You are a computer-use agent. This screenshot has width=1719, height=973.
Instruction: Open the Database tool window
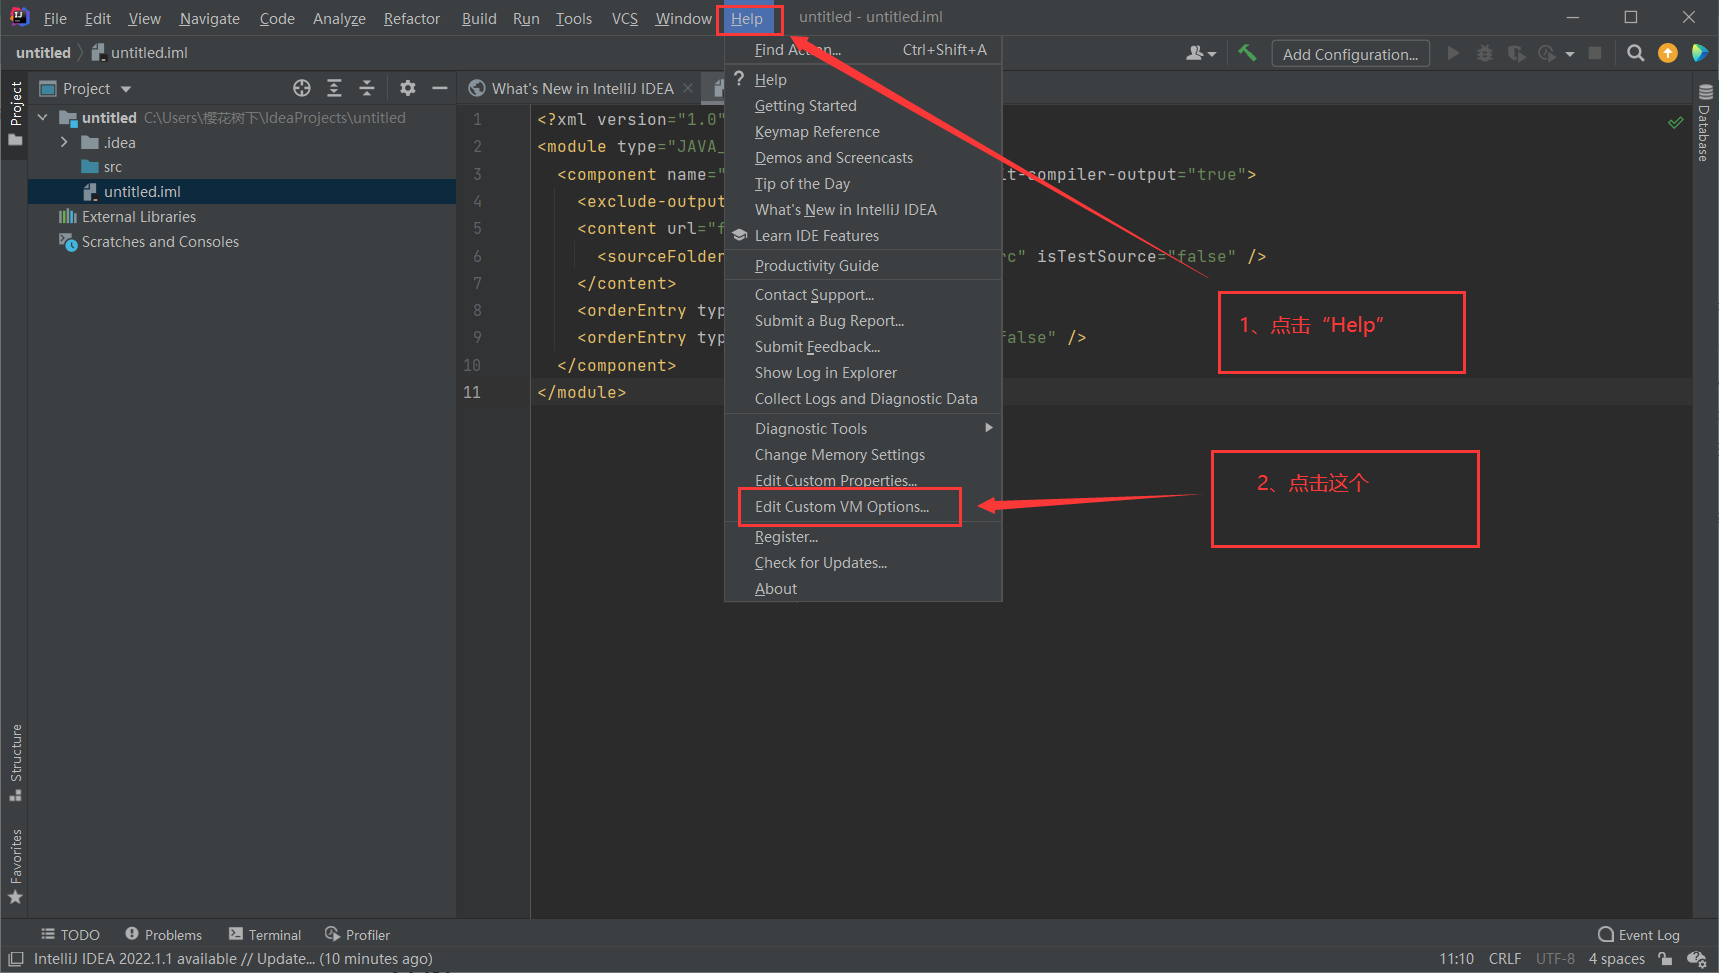tap(1705, 122)
